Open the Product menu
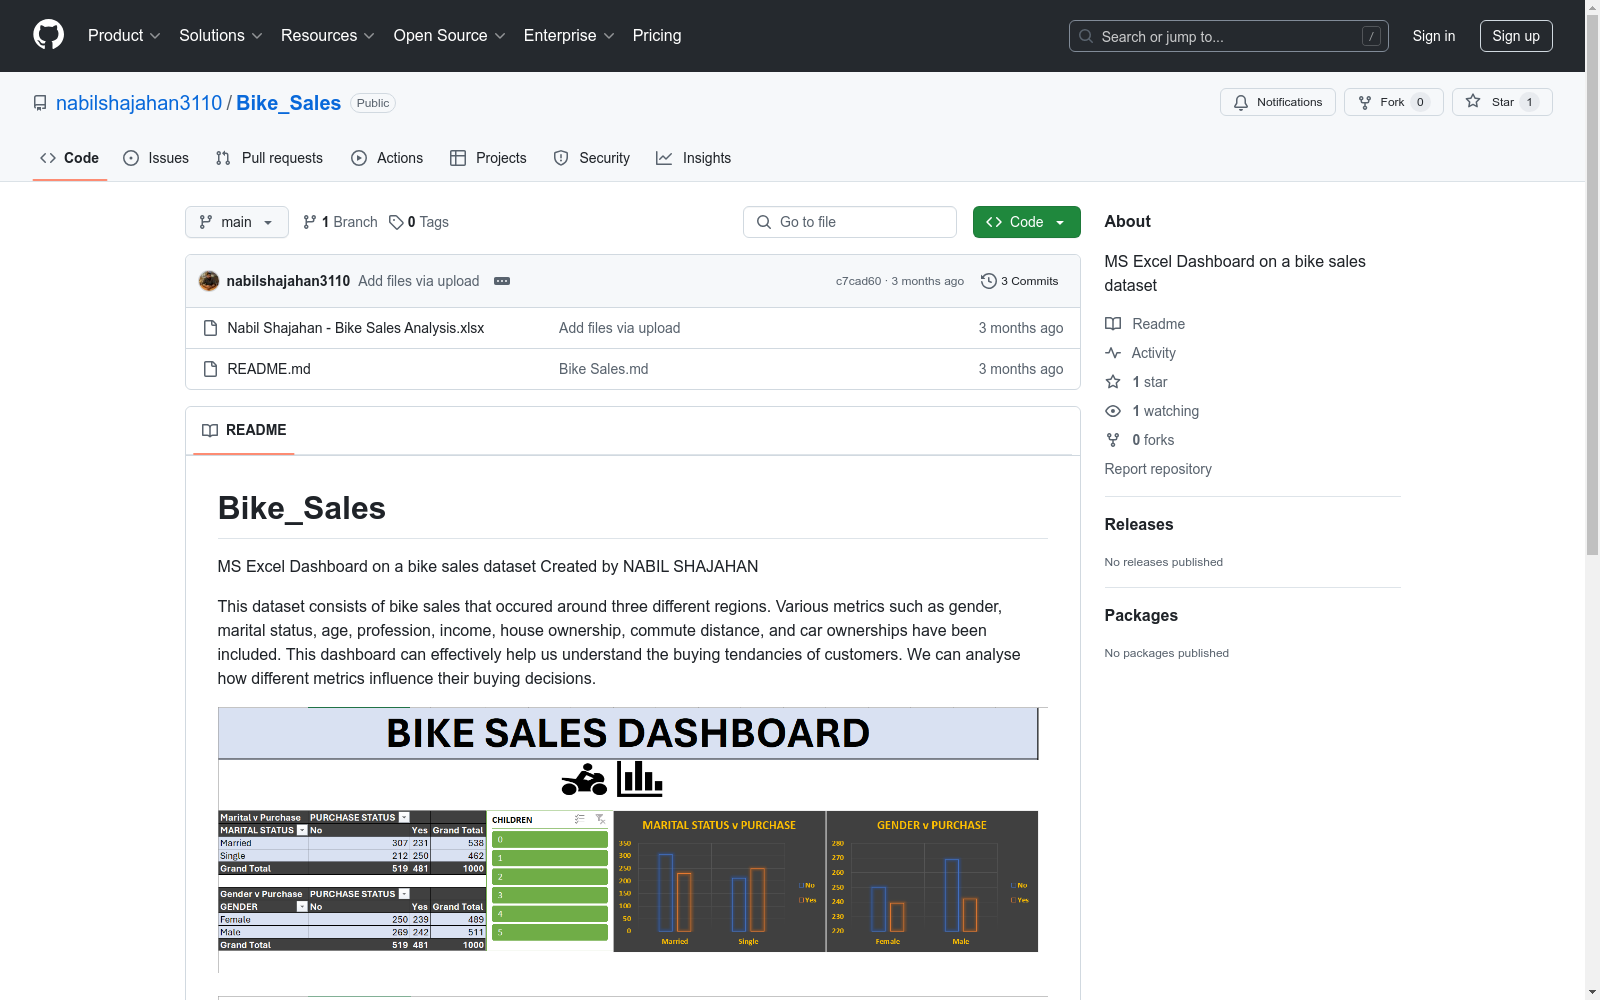 [124, 36]
